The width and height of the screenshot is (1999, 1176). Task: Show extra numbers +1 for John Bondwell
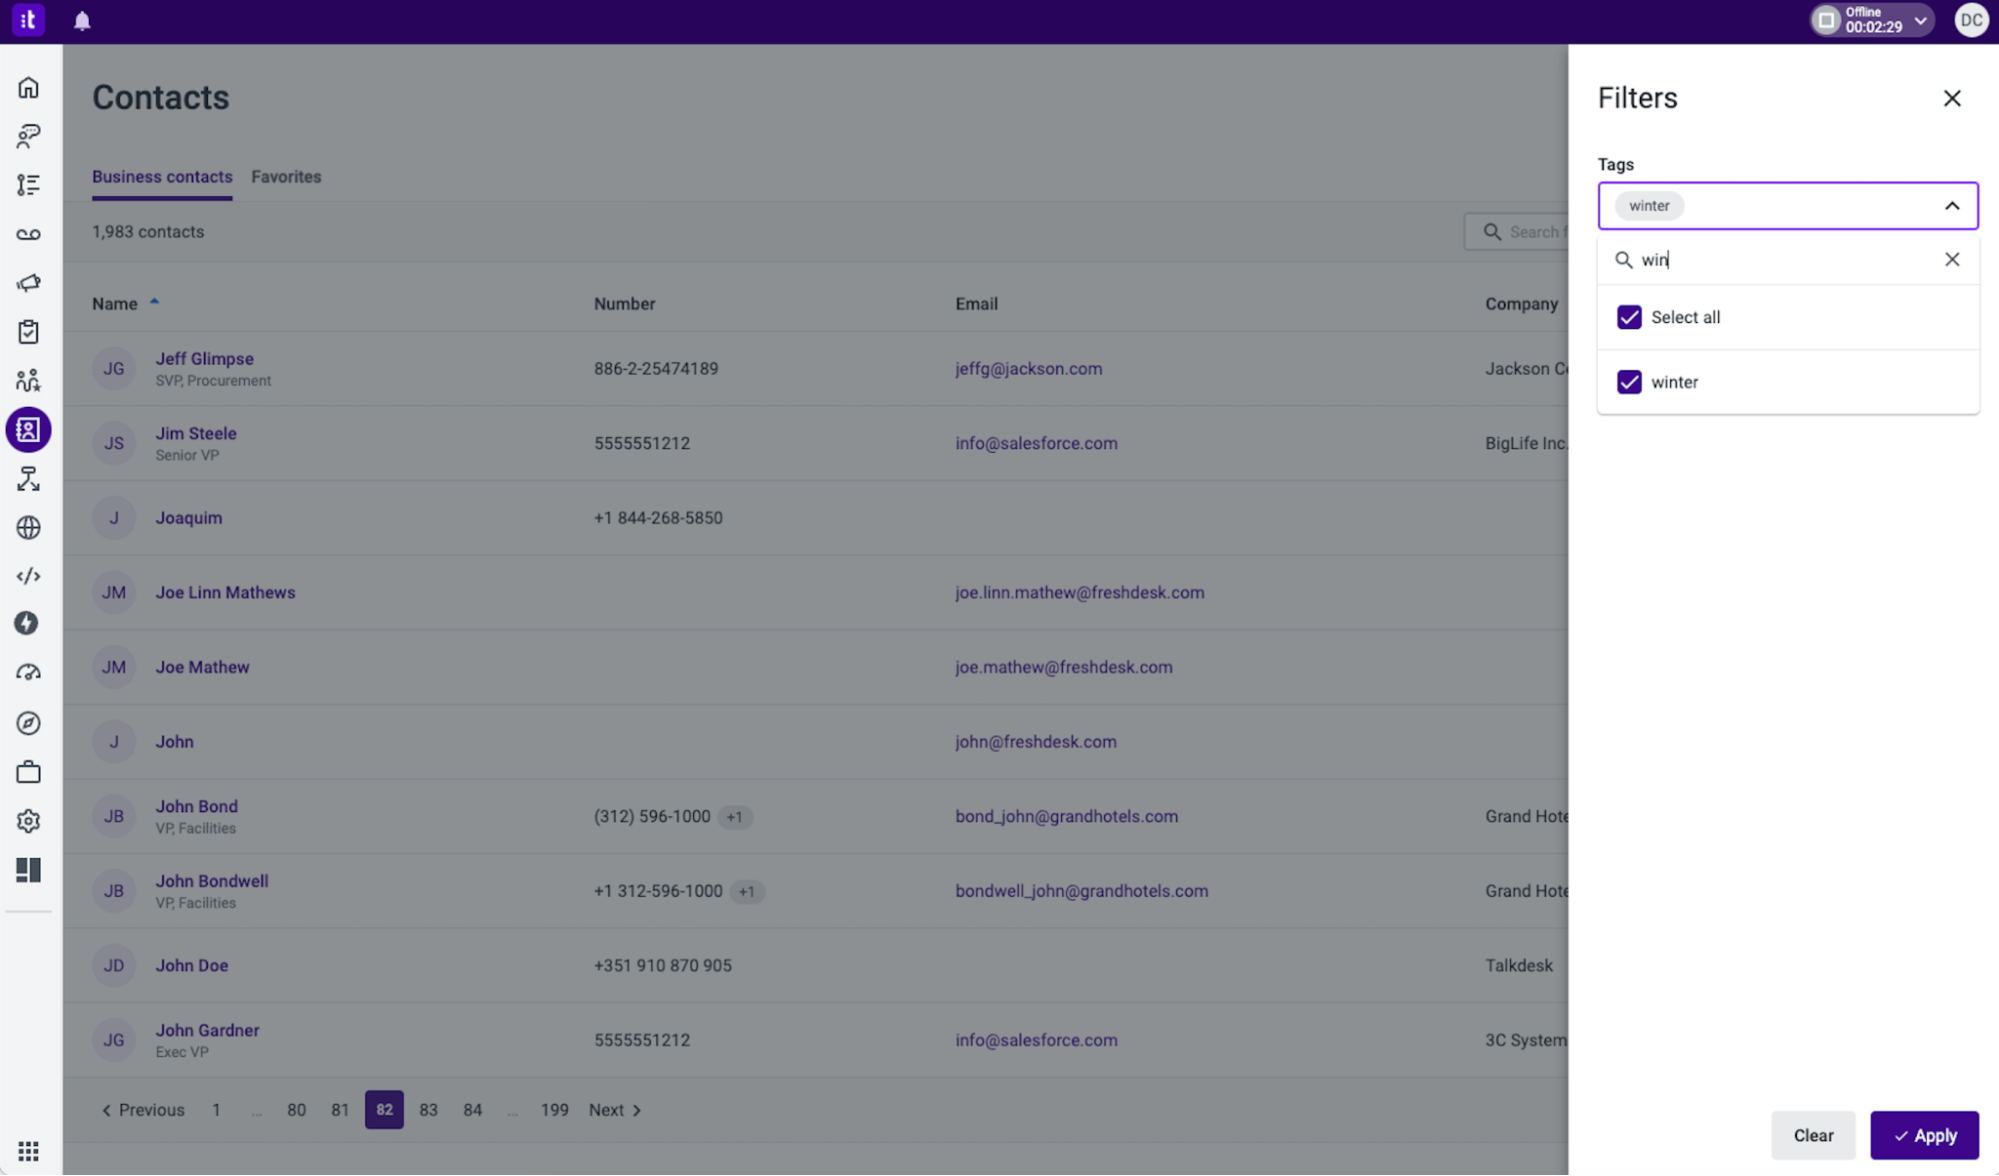pyautogui.click(x=746, y=892)
